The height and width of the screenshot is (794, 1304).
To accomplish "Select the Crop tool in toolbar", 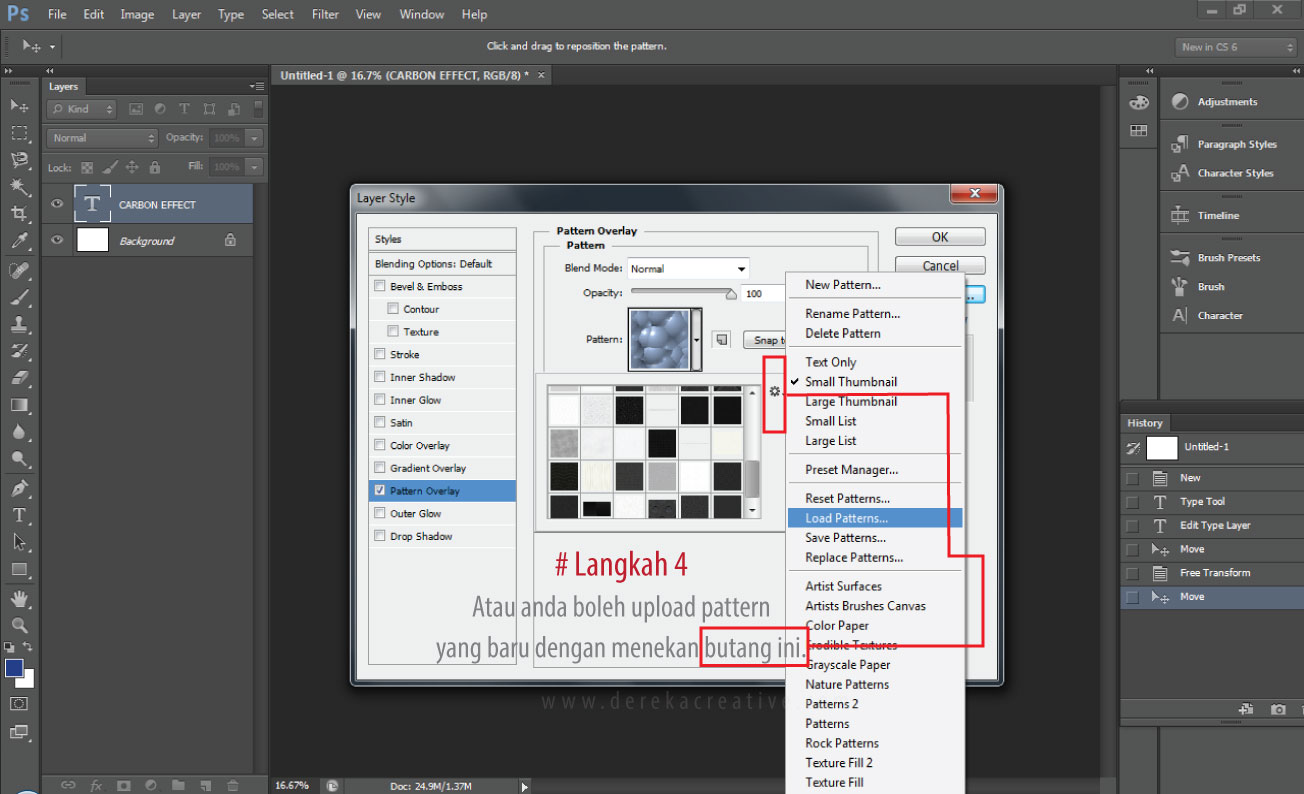I will [x=19, y=213].
